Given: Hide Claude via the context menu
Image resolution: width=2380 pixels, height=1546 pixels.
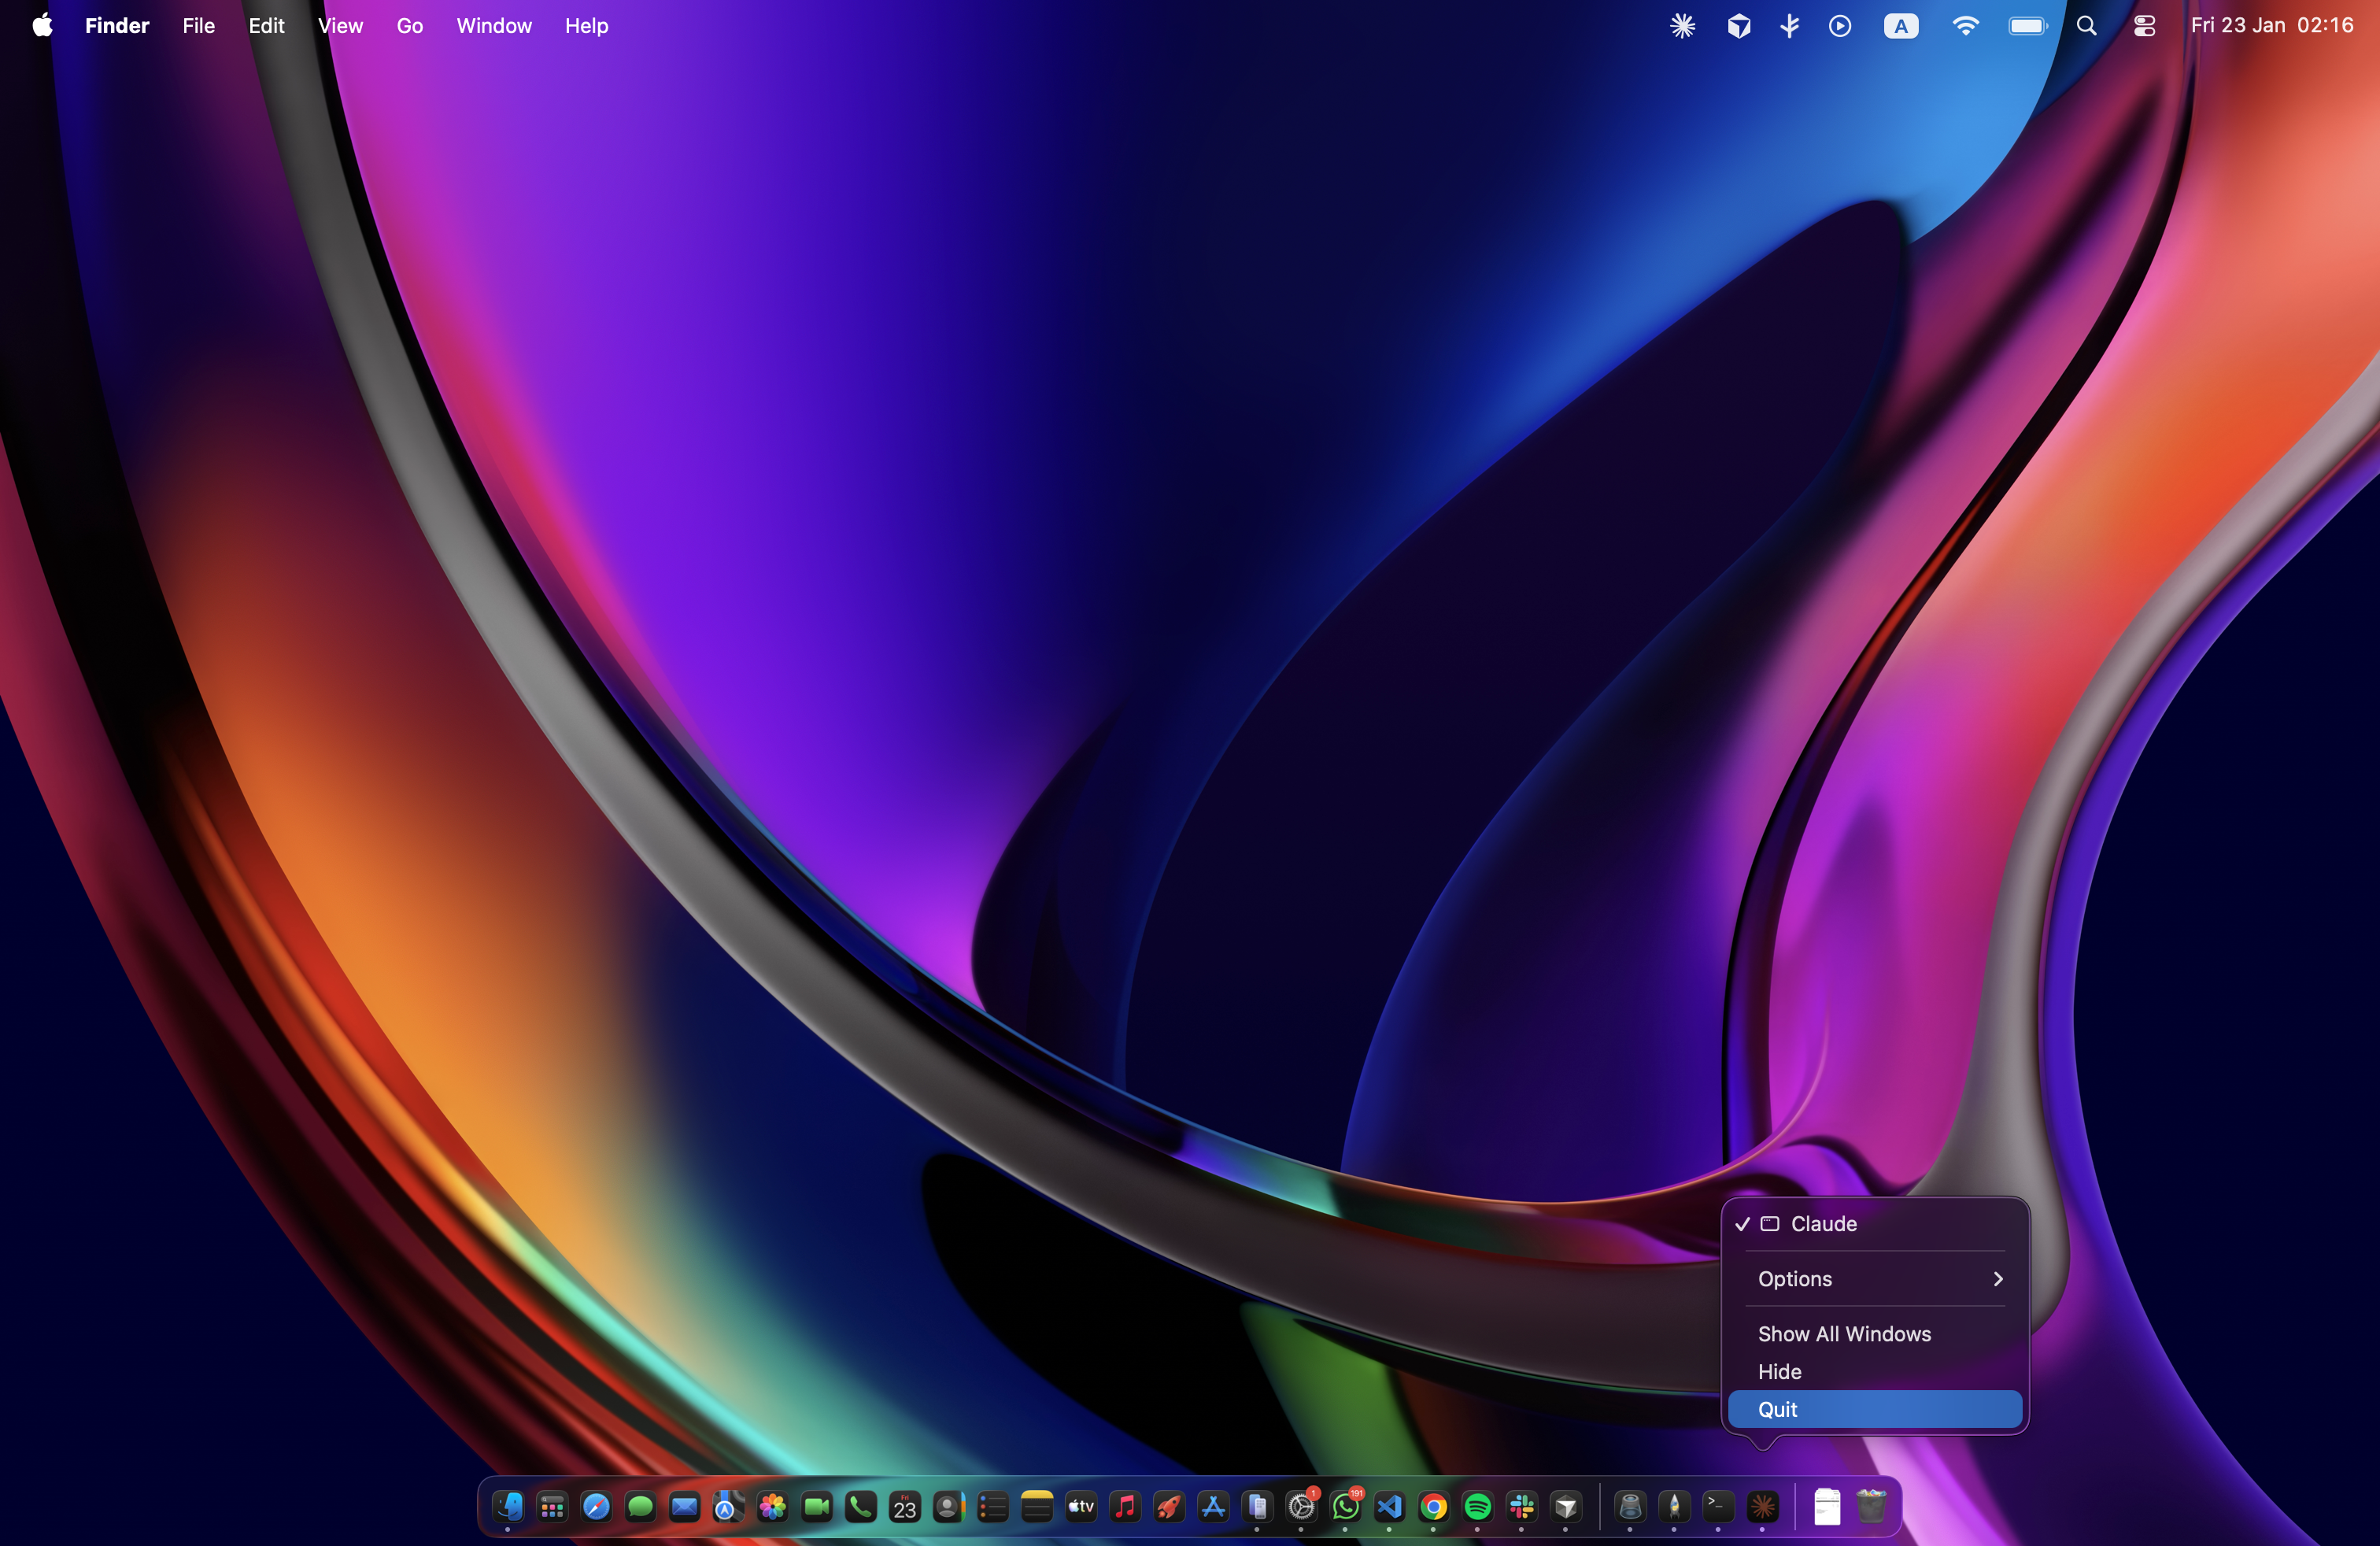Looking at the screenshot, I should (1779, 1371).
